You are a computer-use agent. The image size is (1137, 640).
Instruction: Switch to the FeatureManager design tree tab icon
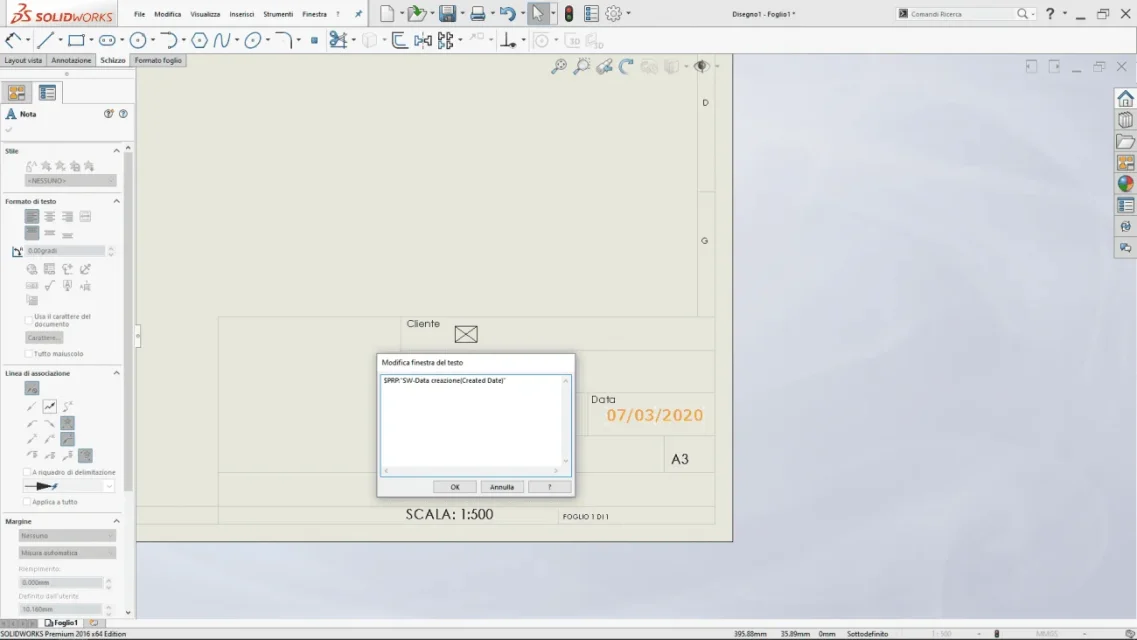tap(17, 93)
